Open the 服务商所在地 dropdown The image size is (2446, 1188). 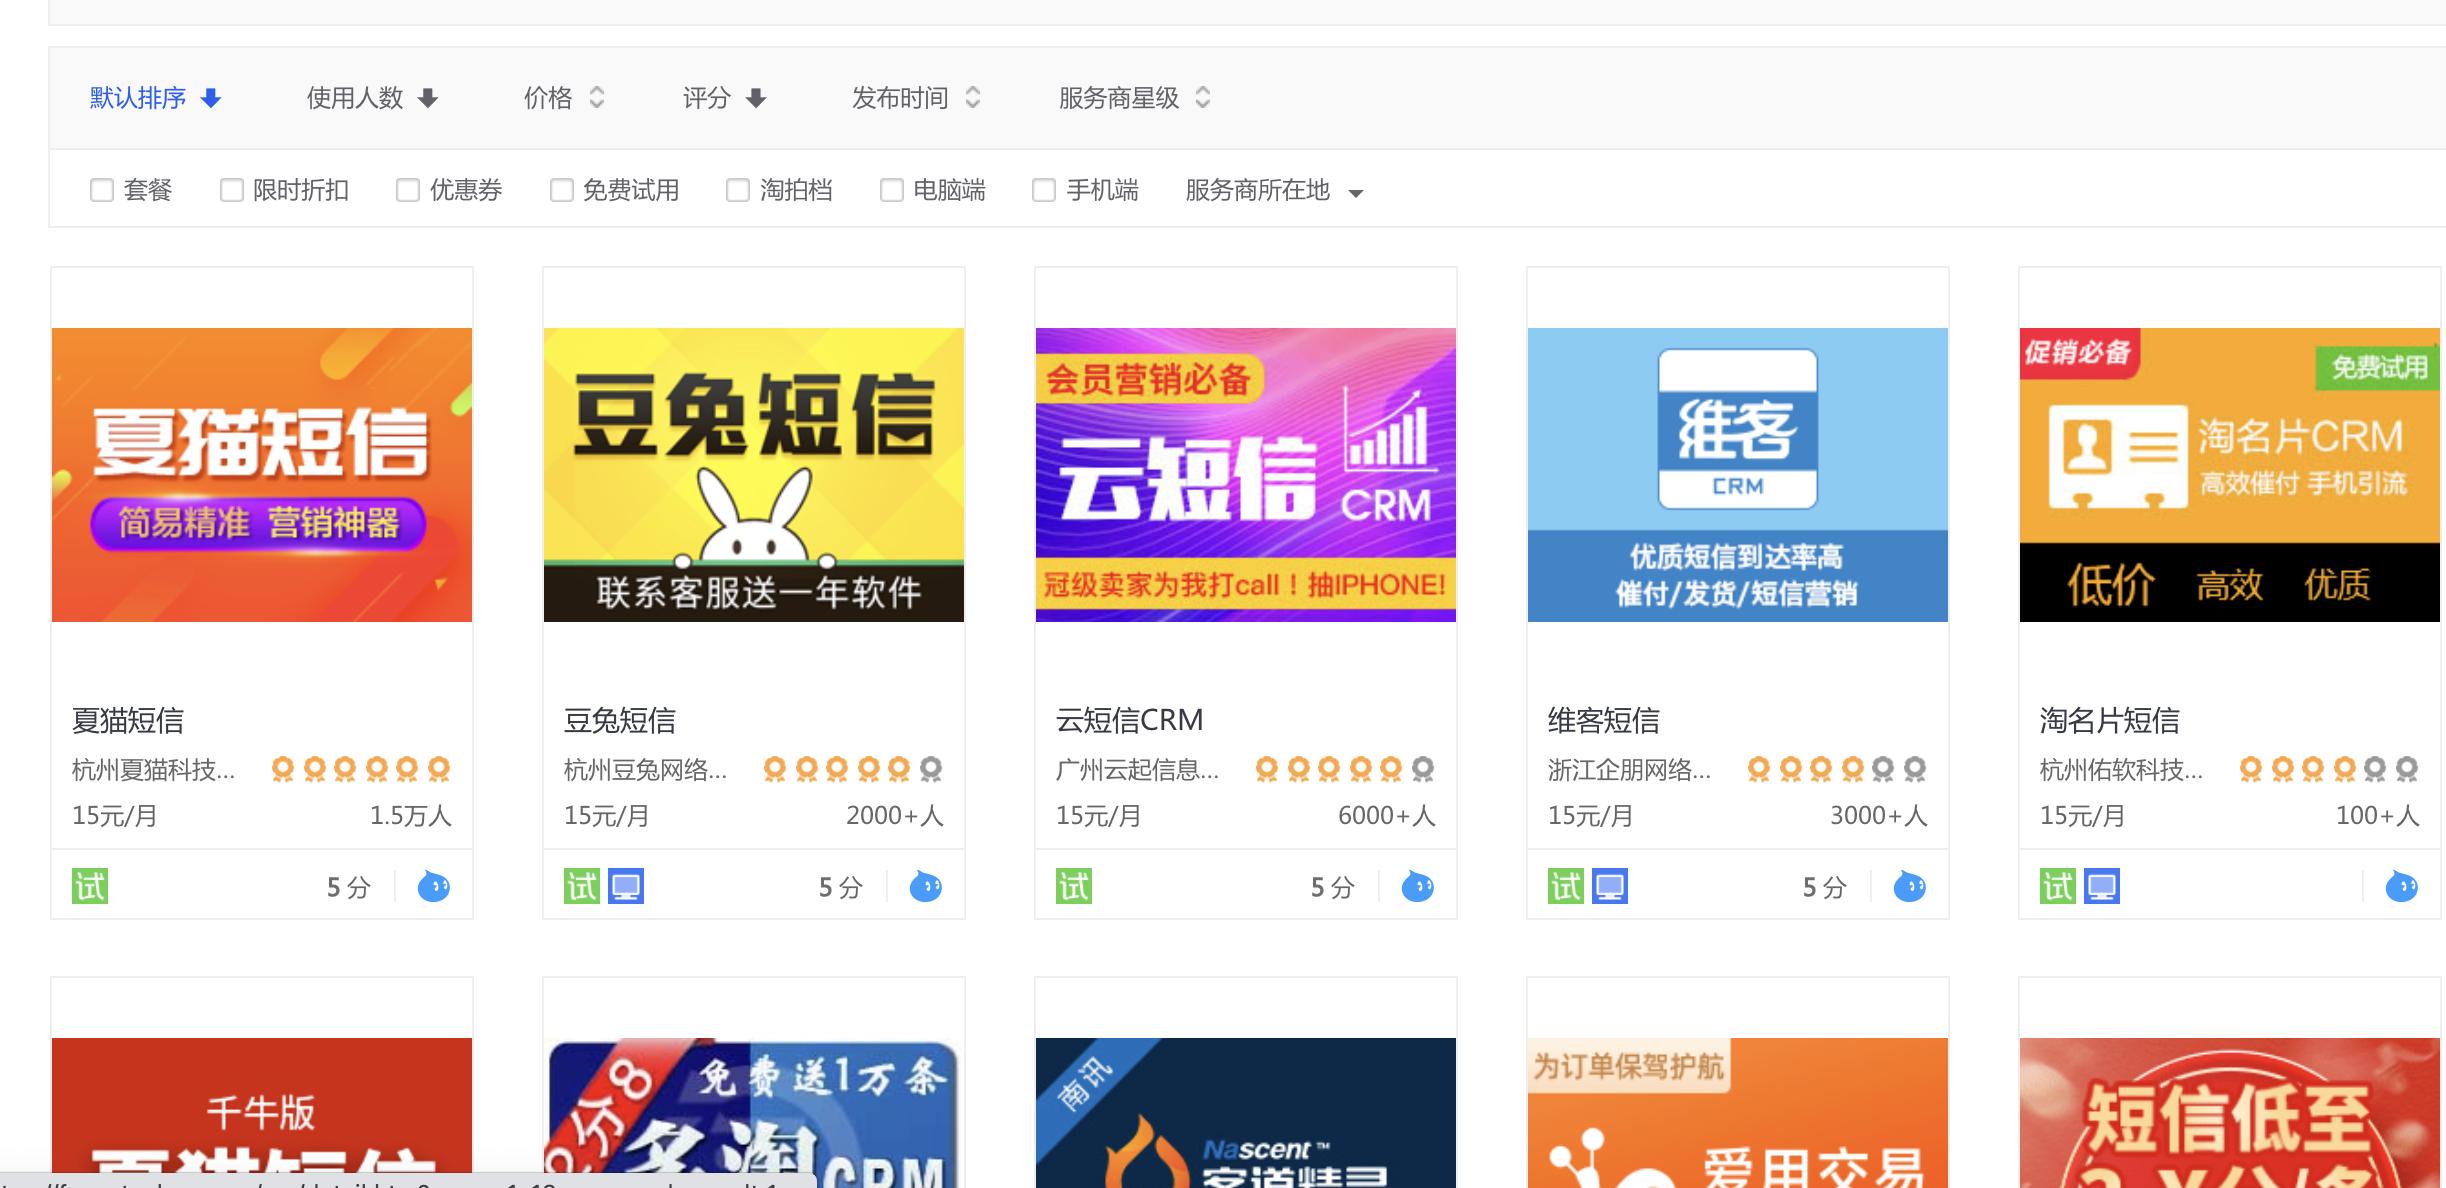pos(1271,191)
